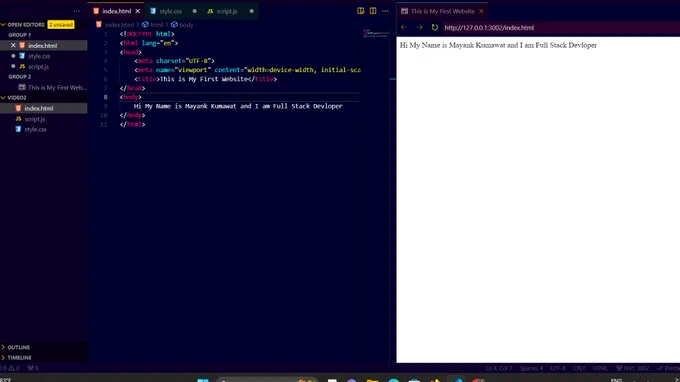Close the This is My First Website preview tab

[x=481, y=11]
